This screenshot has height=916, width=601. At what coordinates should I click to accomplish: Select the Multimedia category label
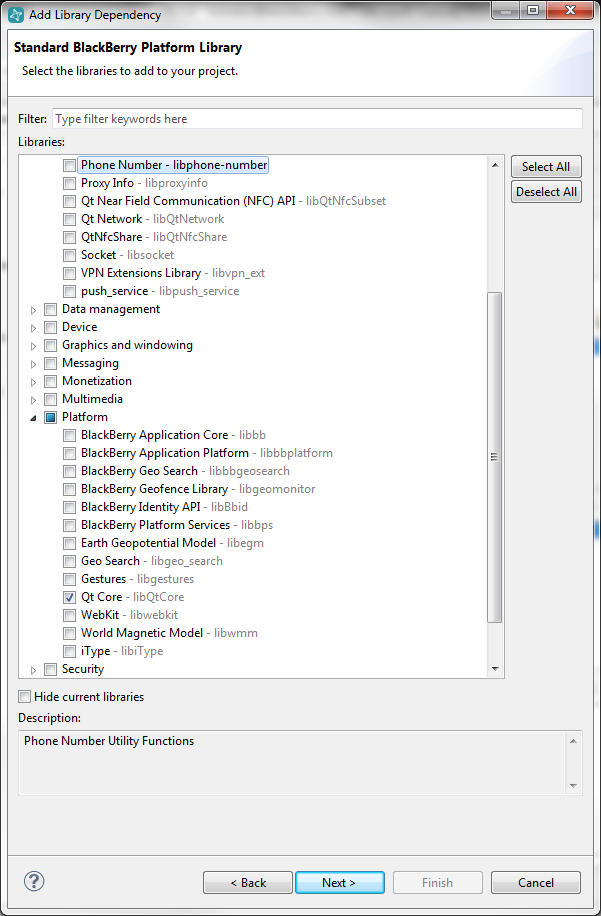(92, 399)
